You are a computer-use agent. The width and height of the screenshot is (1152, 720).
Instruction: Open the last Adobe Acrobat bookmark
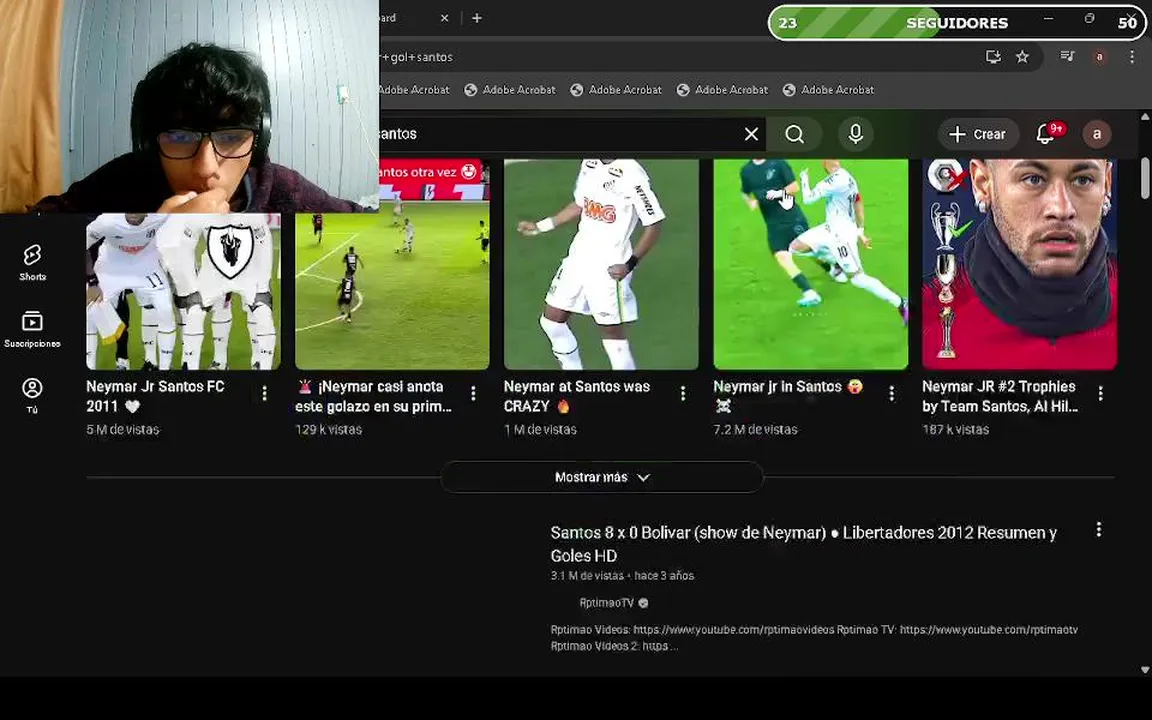coord(829,90)
